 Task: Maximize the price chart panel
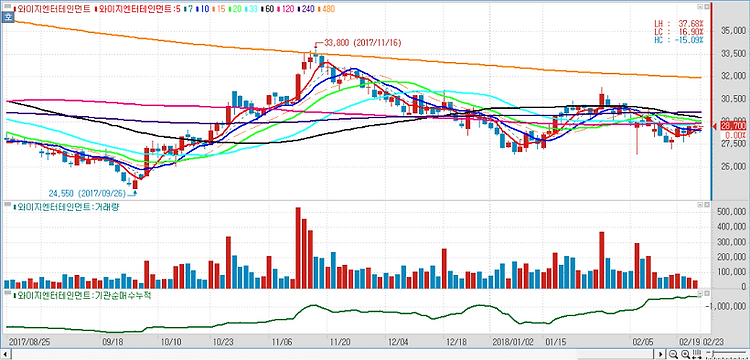click(706, 7)
